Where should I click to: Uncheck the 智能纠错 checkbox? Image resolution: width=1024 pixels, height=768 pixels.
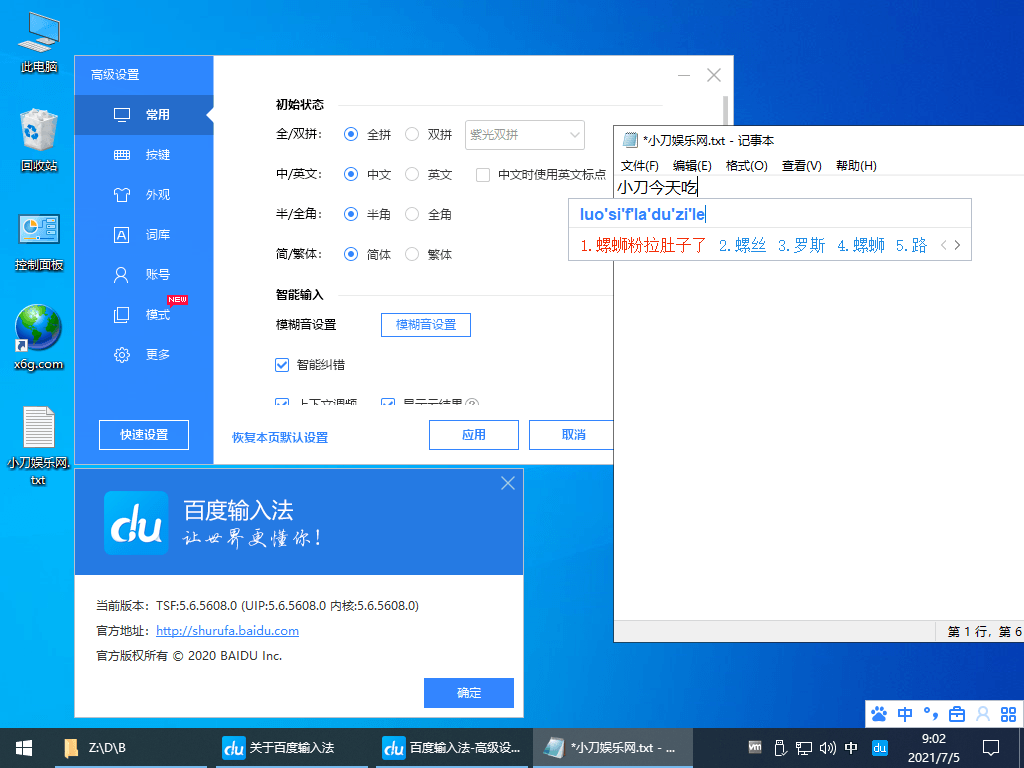click(282, 365)
